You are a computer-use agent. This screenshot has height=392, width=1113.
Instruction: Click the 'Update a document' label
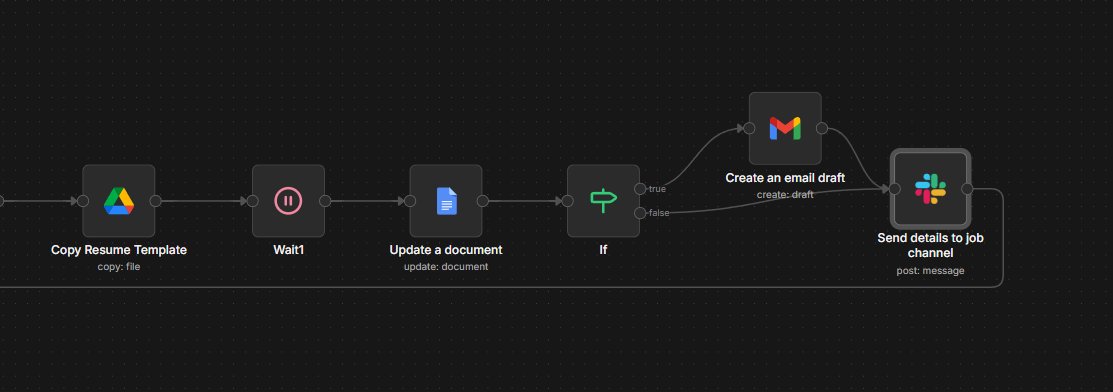click(x=446, y=250)
